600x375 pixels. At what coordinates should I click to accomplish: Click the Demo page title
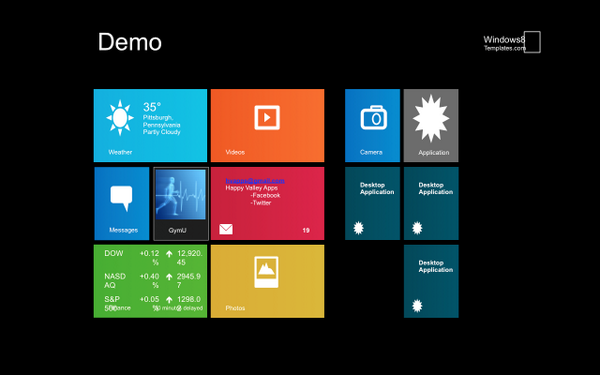pyautogui.click(x=130, y=42)
